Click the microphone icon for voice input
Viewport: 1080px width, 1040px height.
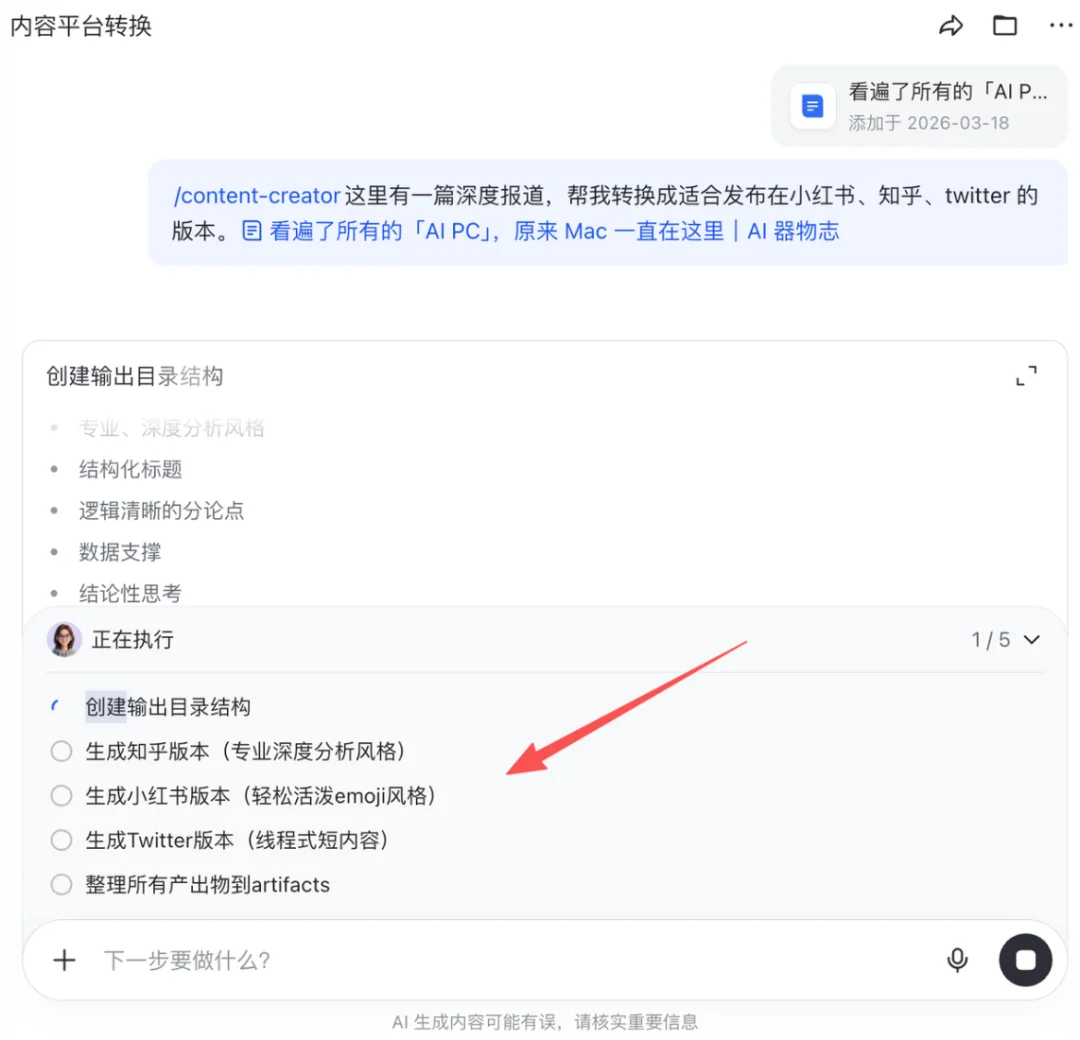click(957, 959)
